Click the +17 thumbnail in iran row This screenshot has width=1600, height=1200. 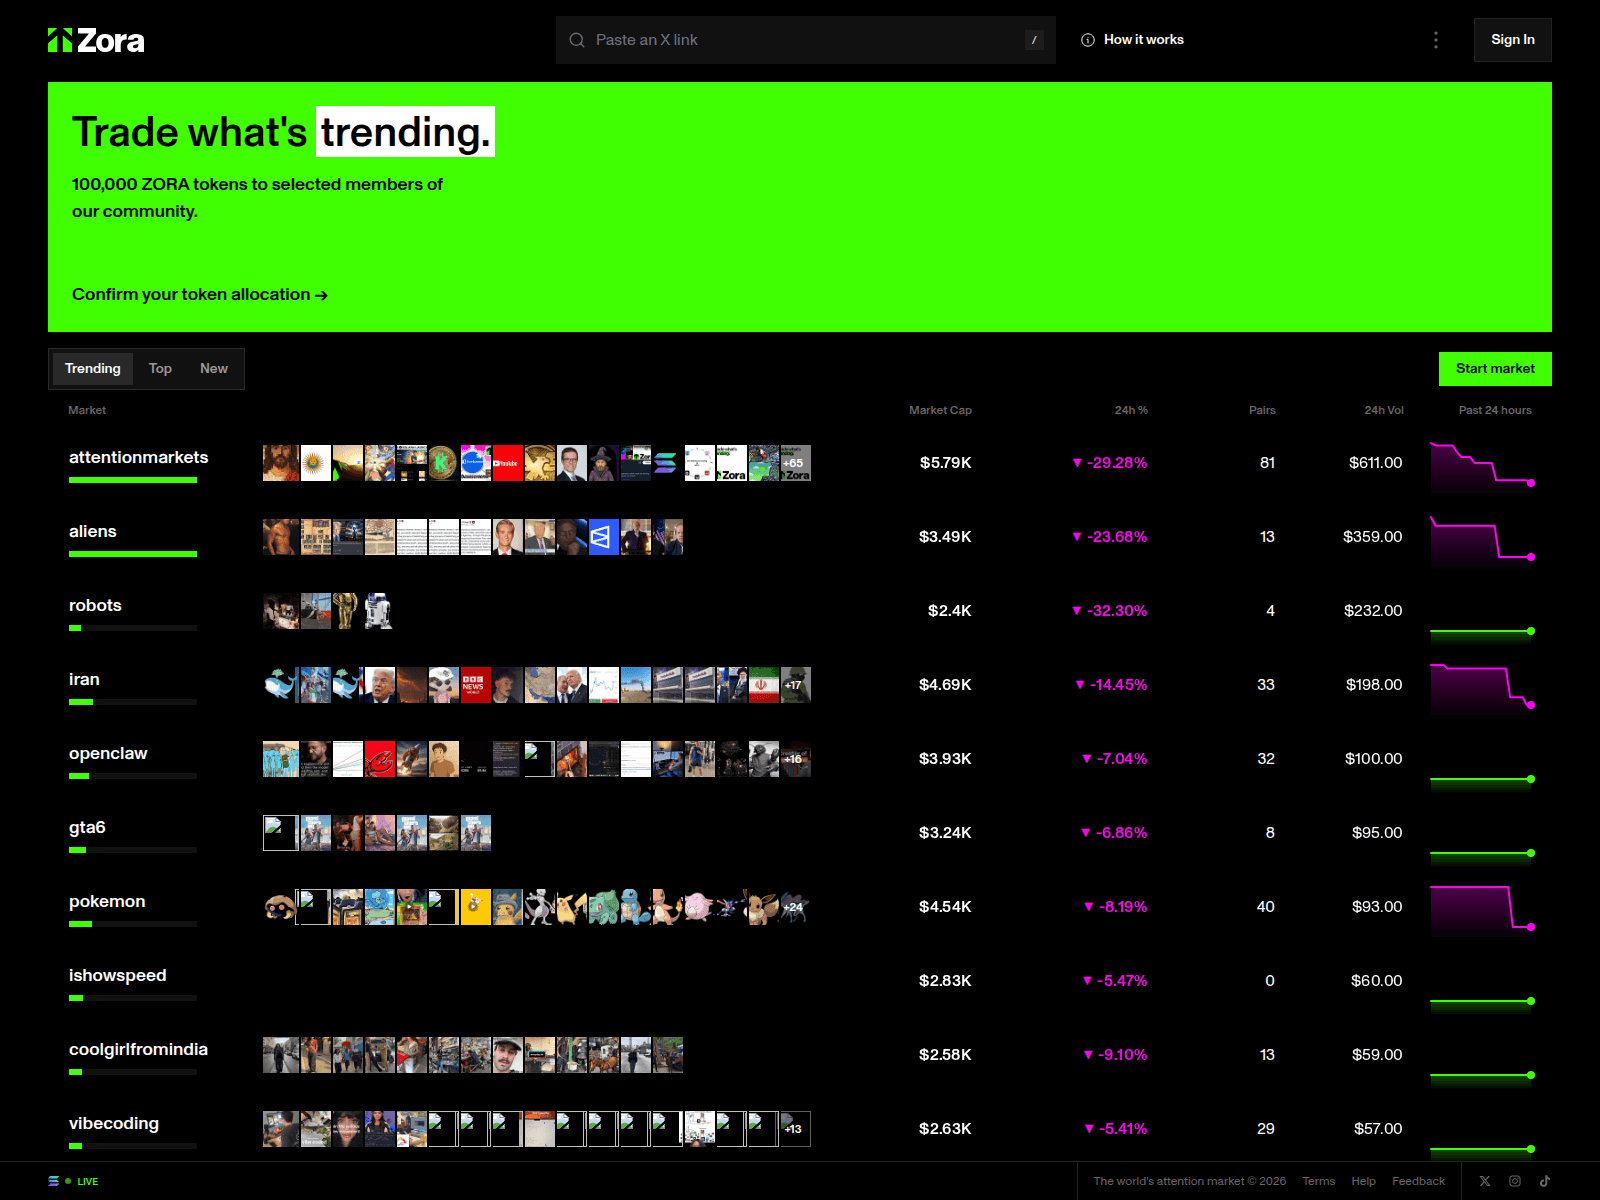coord(795,685)
